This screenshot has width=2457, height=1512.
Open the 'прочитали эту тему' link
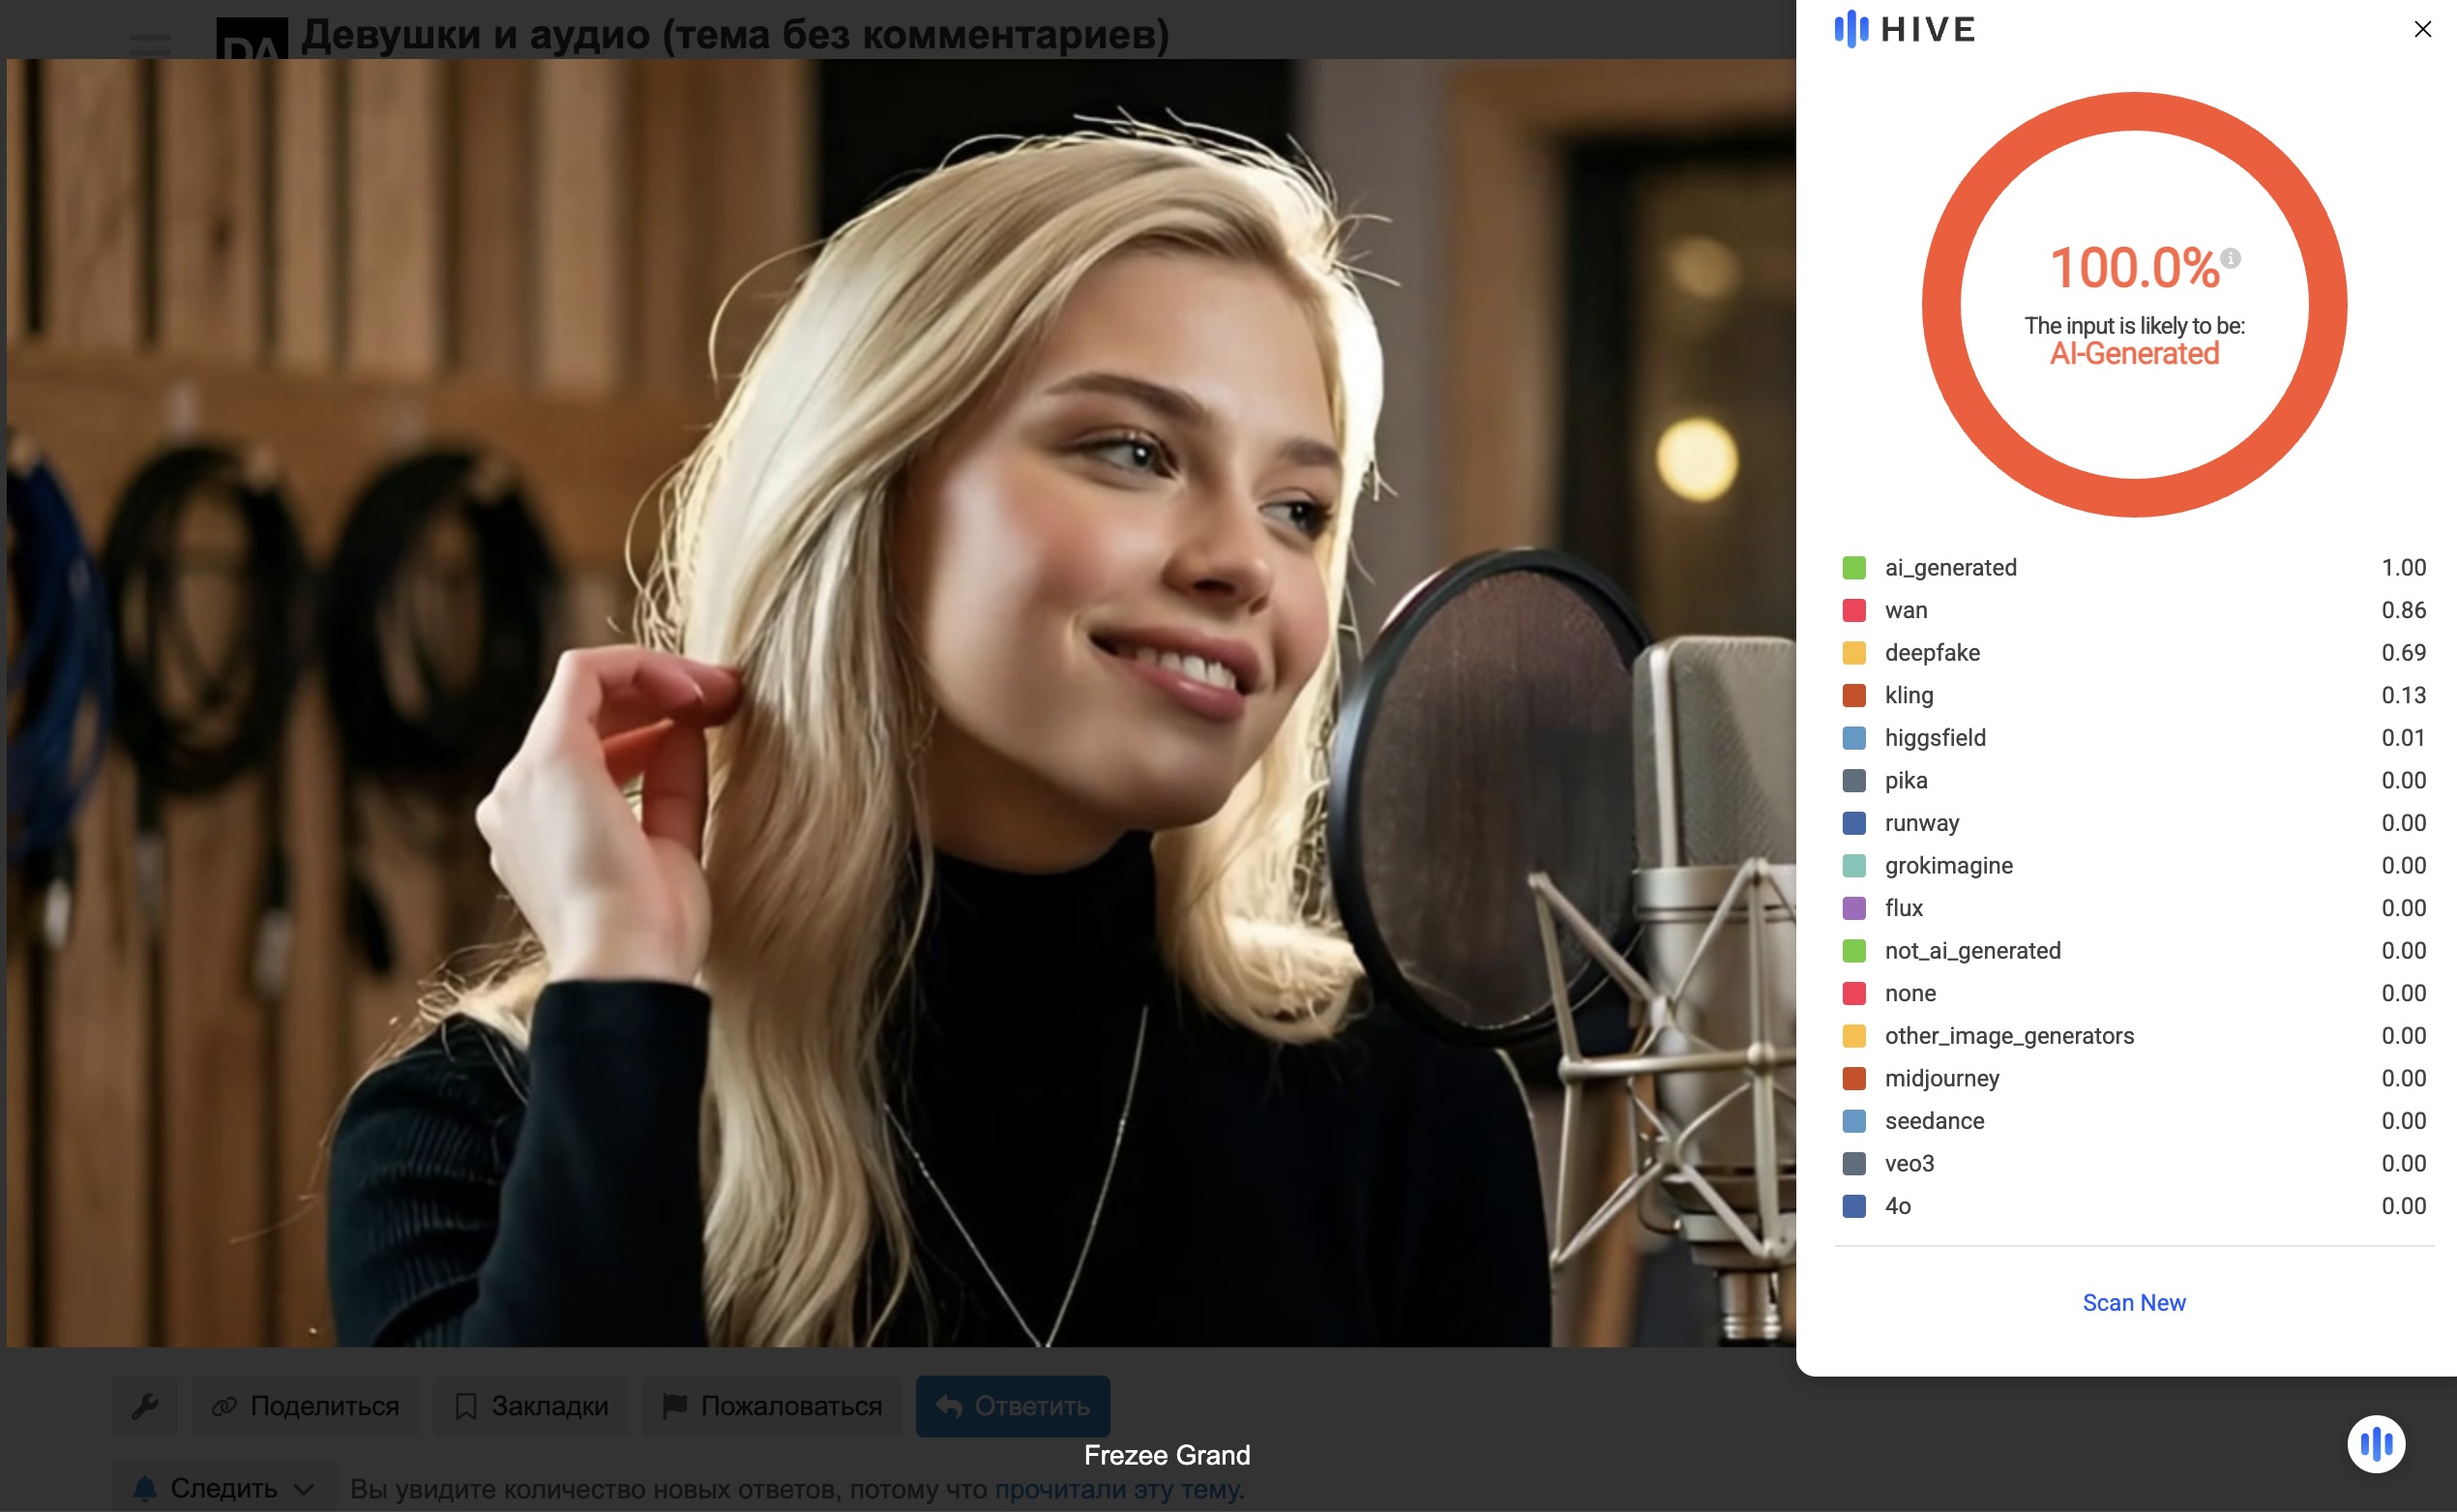(1118, 1489)
